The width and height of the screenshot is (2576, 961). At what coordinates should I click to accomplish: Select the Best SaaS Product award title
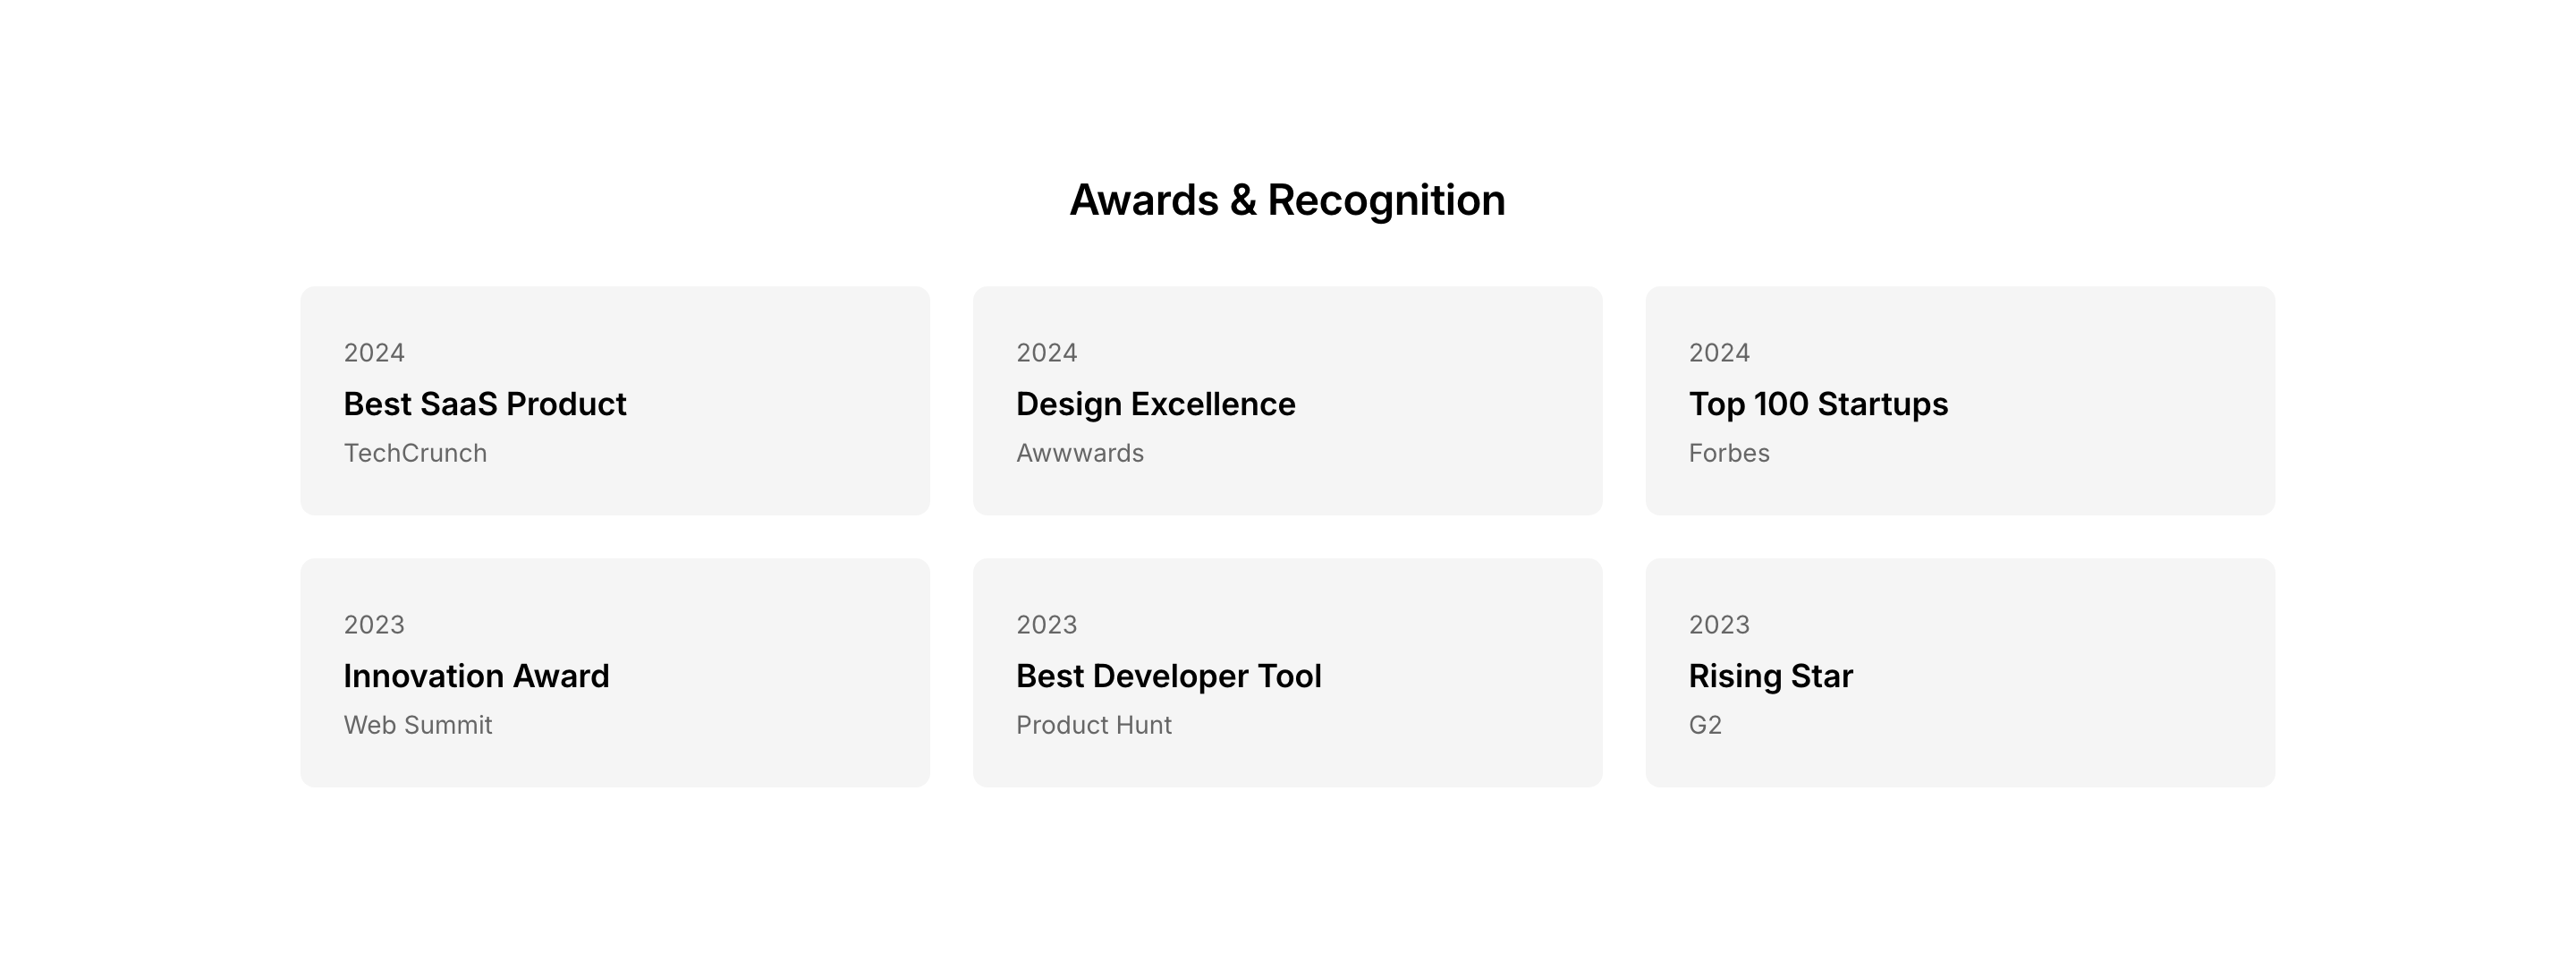(485, 404)
